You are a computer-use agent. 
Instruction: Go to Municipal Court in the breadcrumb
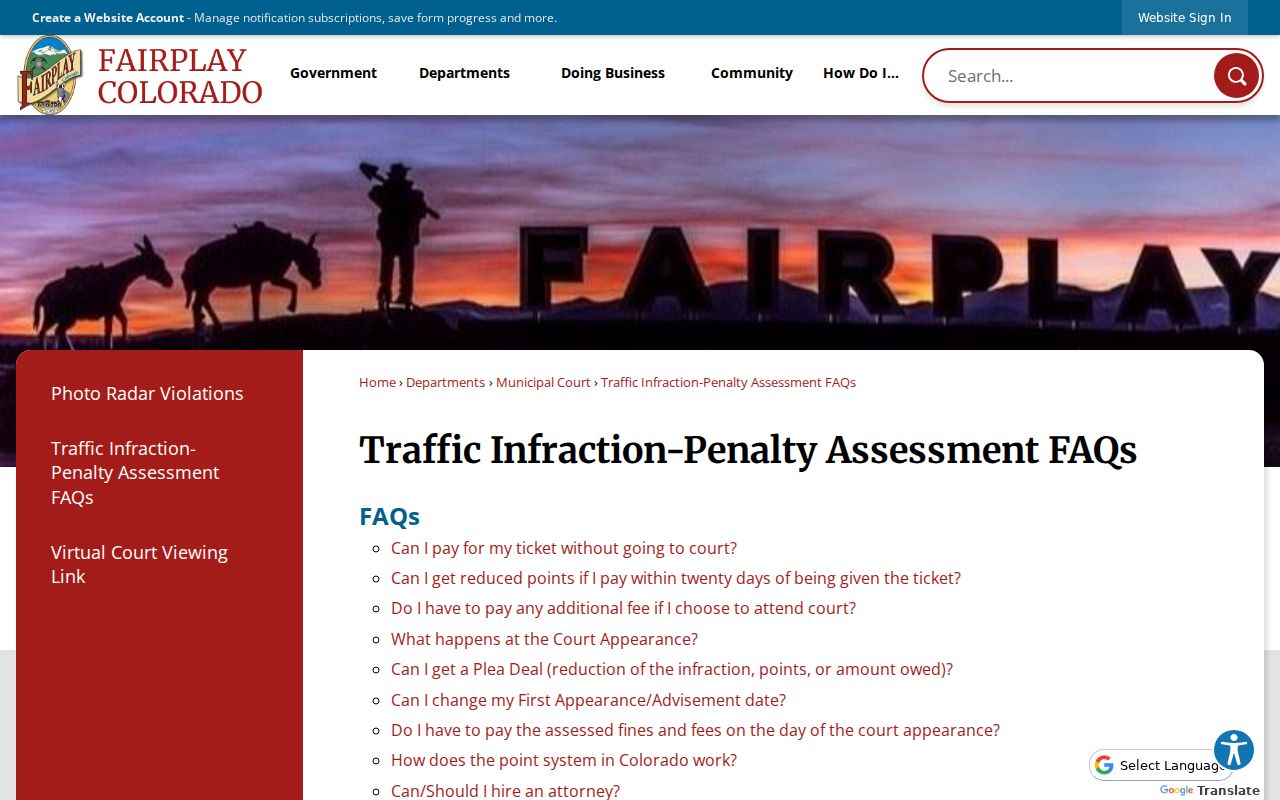pyautogui.click(x=543, y=382)
